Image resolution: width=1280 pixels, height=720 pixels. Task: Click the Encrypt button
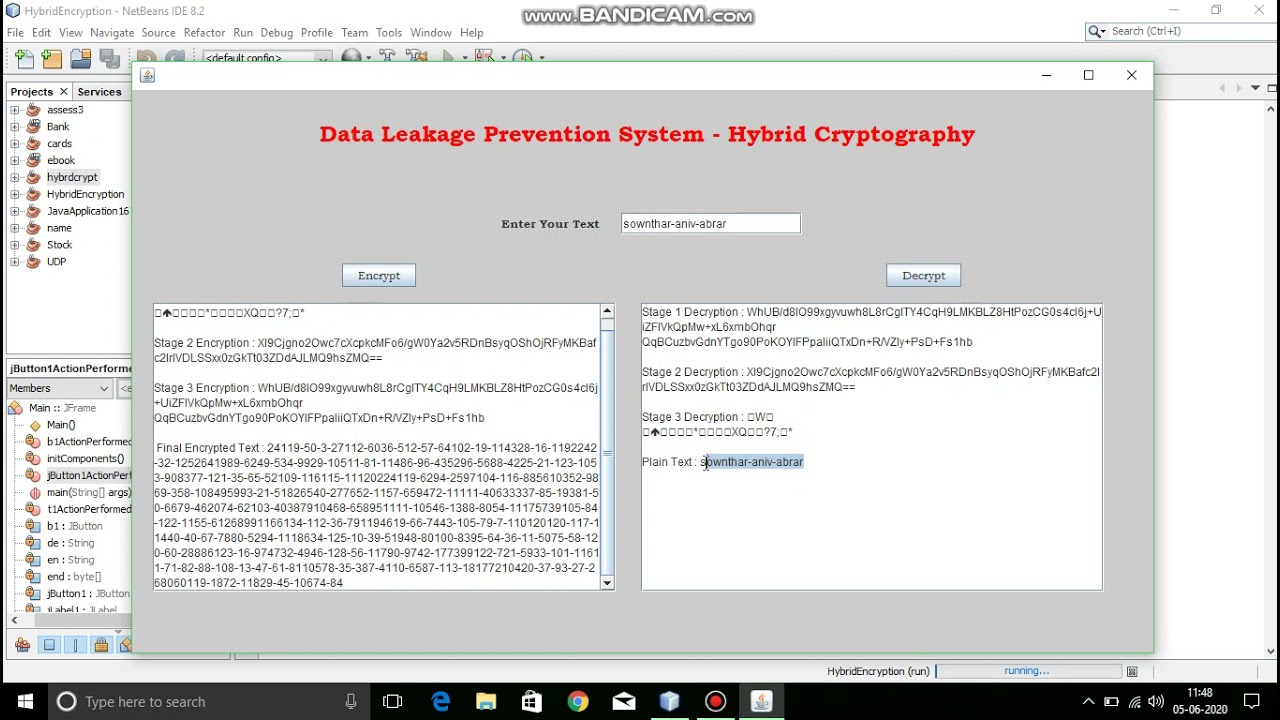click(x=379, y=276)
